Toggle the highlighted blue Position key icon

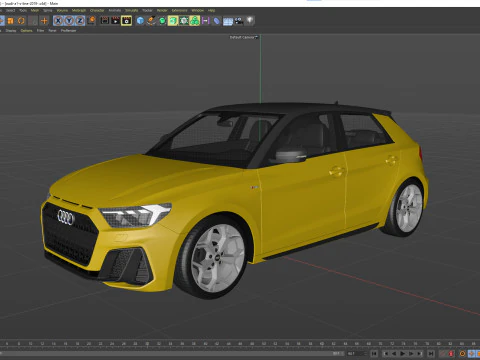click(x=471, y=354)
